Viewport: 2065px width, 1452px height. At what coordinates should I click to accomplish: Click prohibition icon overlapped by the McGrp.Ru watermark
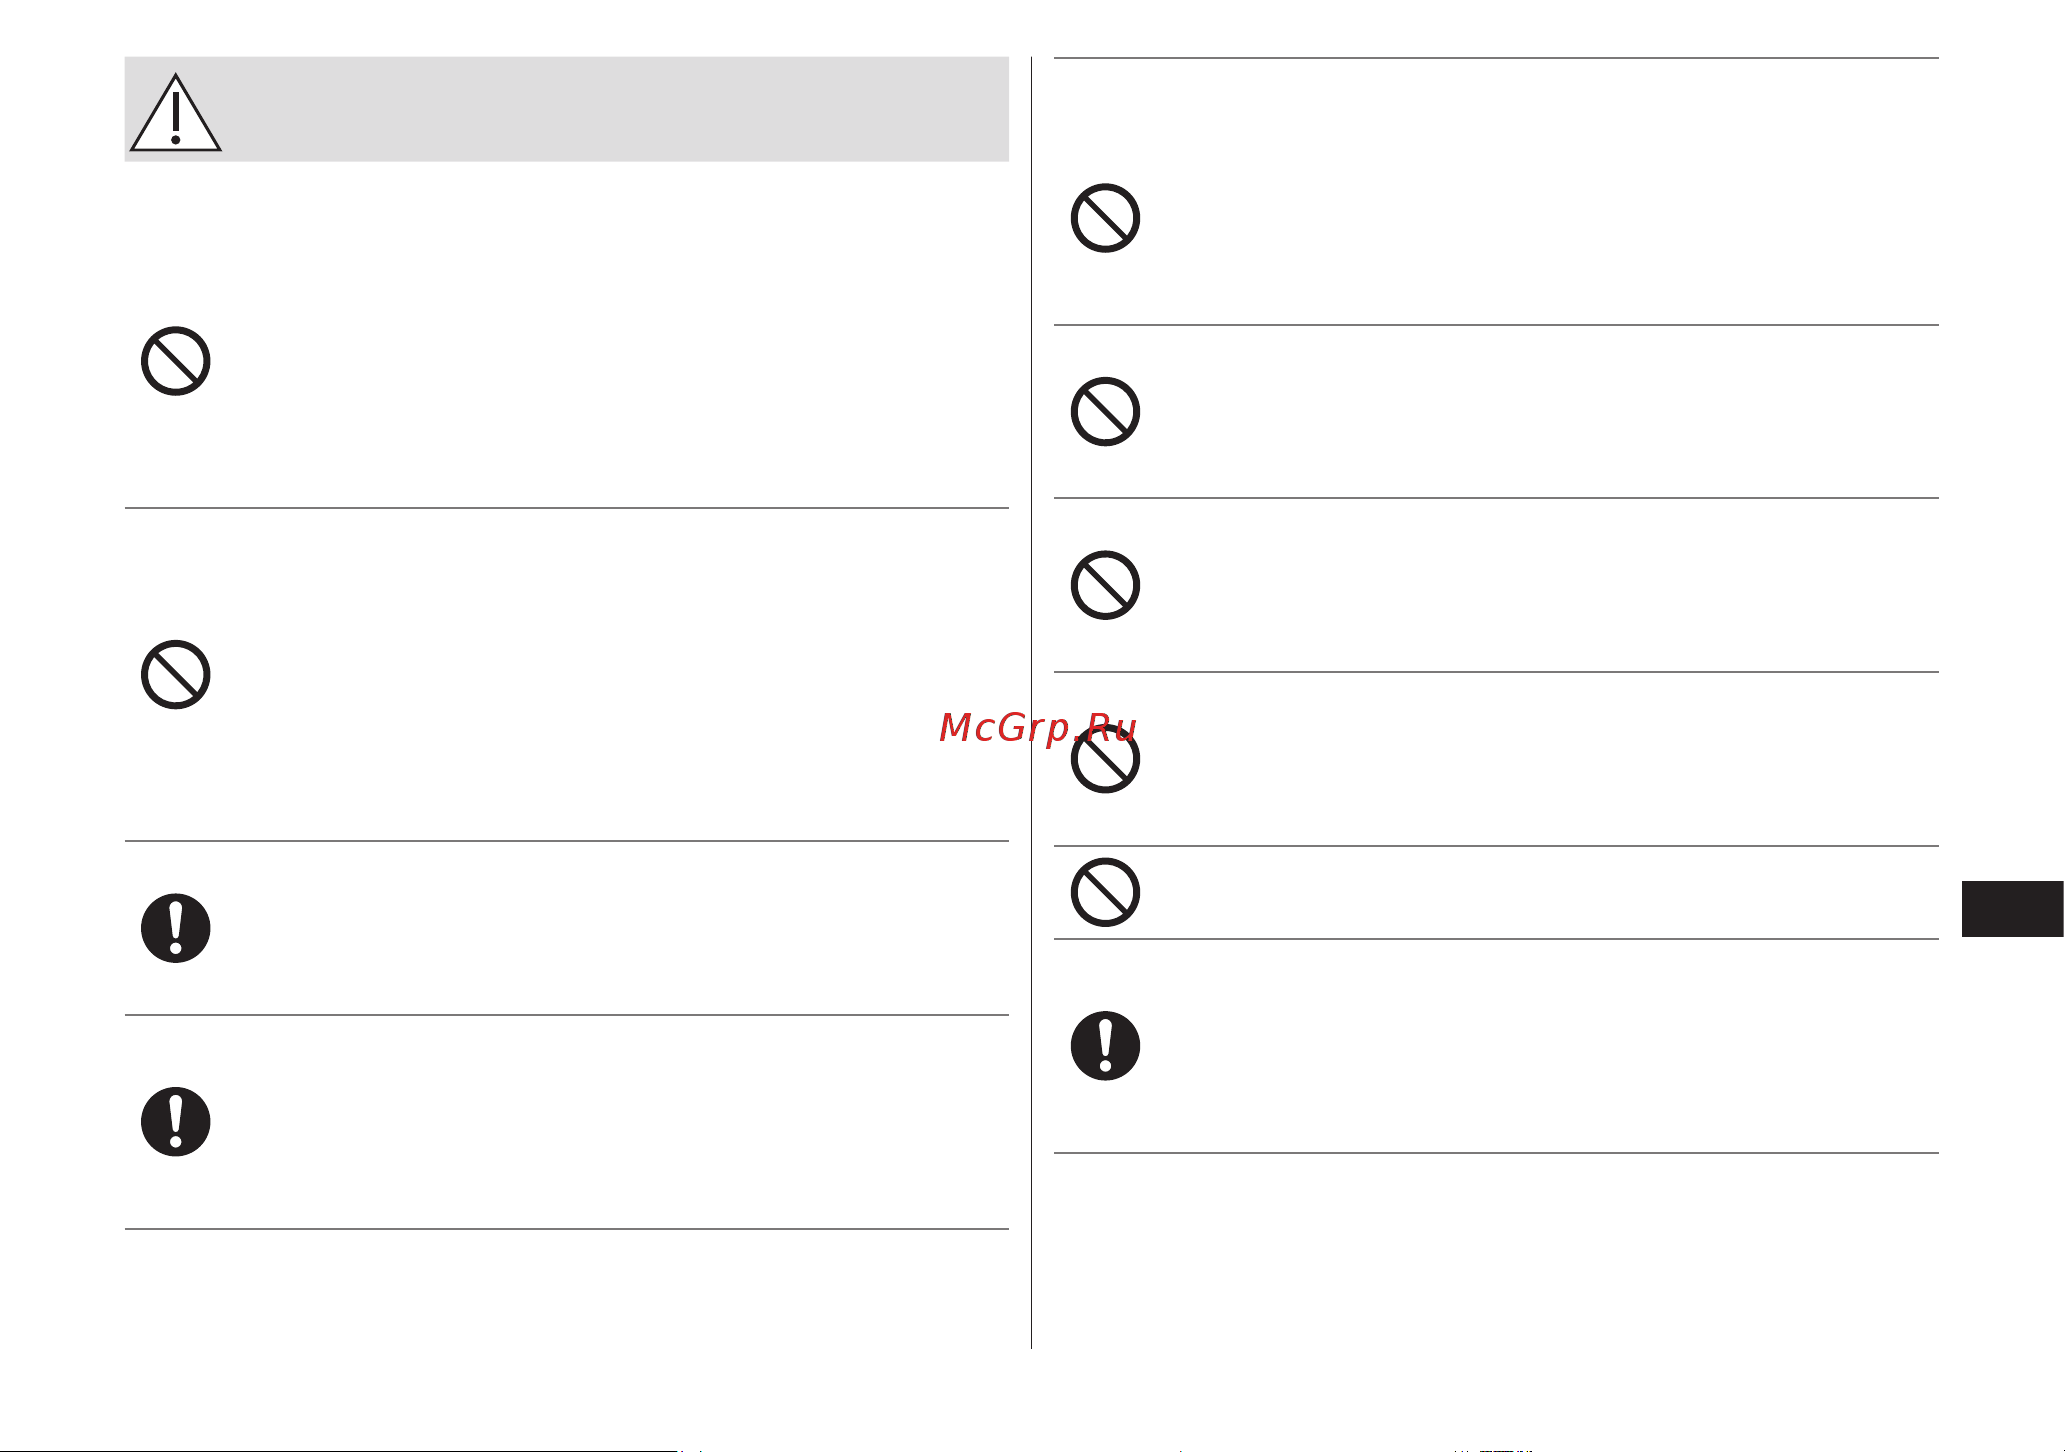(1105, 759)
